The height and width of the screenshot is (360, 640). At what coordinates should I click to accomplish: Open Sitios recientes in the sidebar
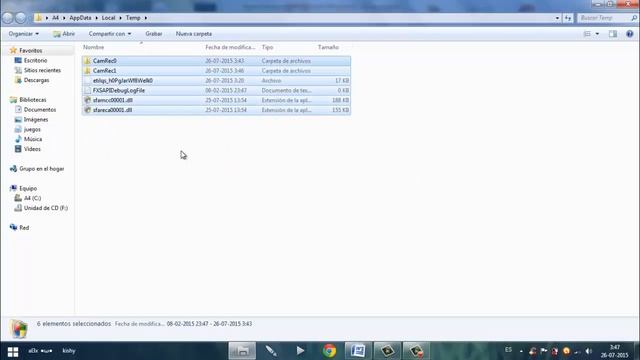coord(42,70)
